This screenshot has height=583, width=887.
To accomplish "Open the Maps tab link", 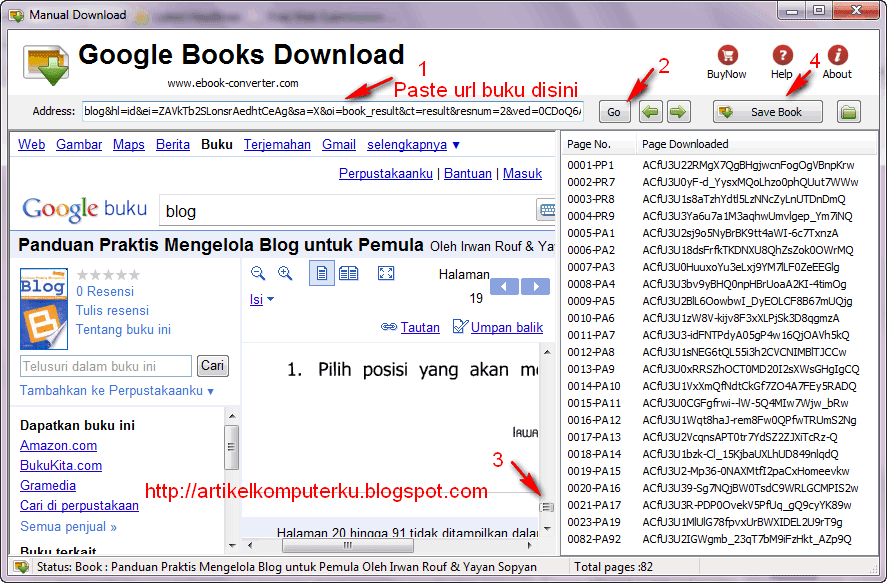I will tap(129, 145).
